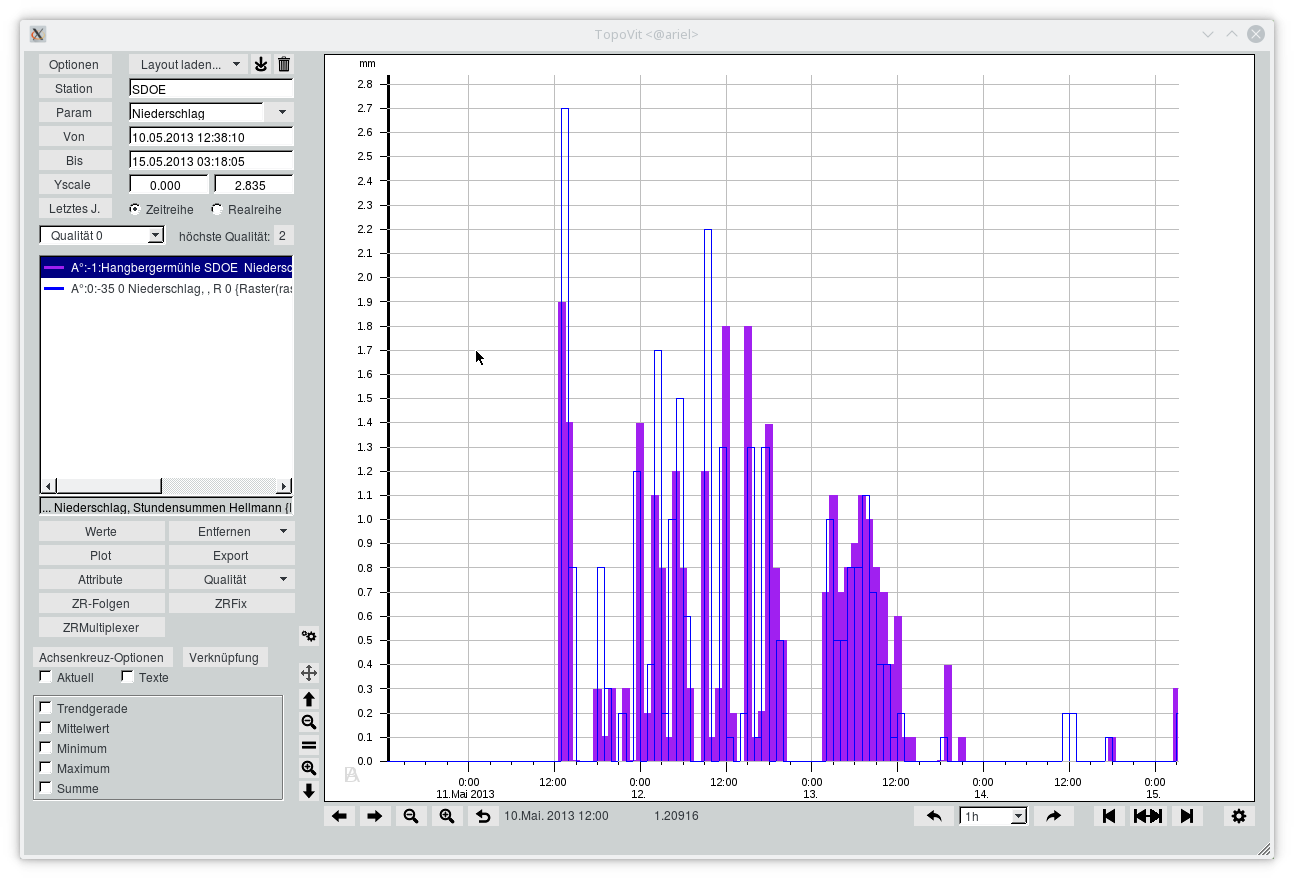Click the Letztes J. button
The height and width of the screenshot is (879, 1294).
click(74, 208)
